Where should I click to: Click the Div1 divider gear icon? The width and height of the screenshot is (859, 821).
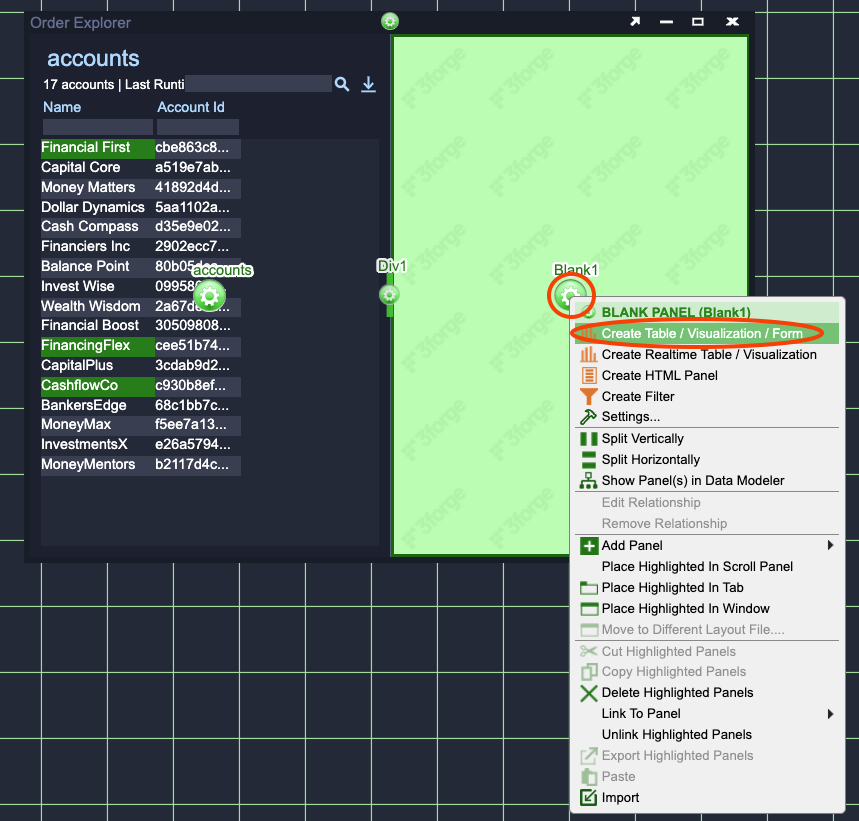389,295
